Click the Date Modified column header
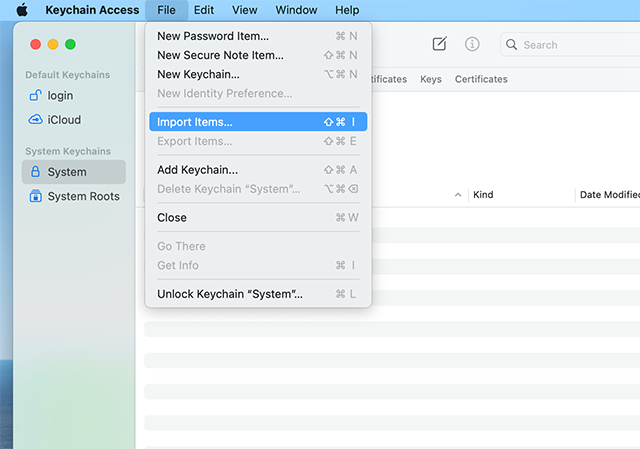The image size is (640, 449). pyautogui.click(x=610, y=195)
